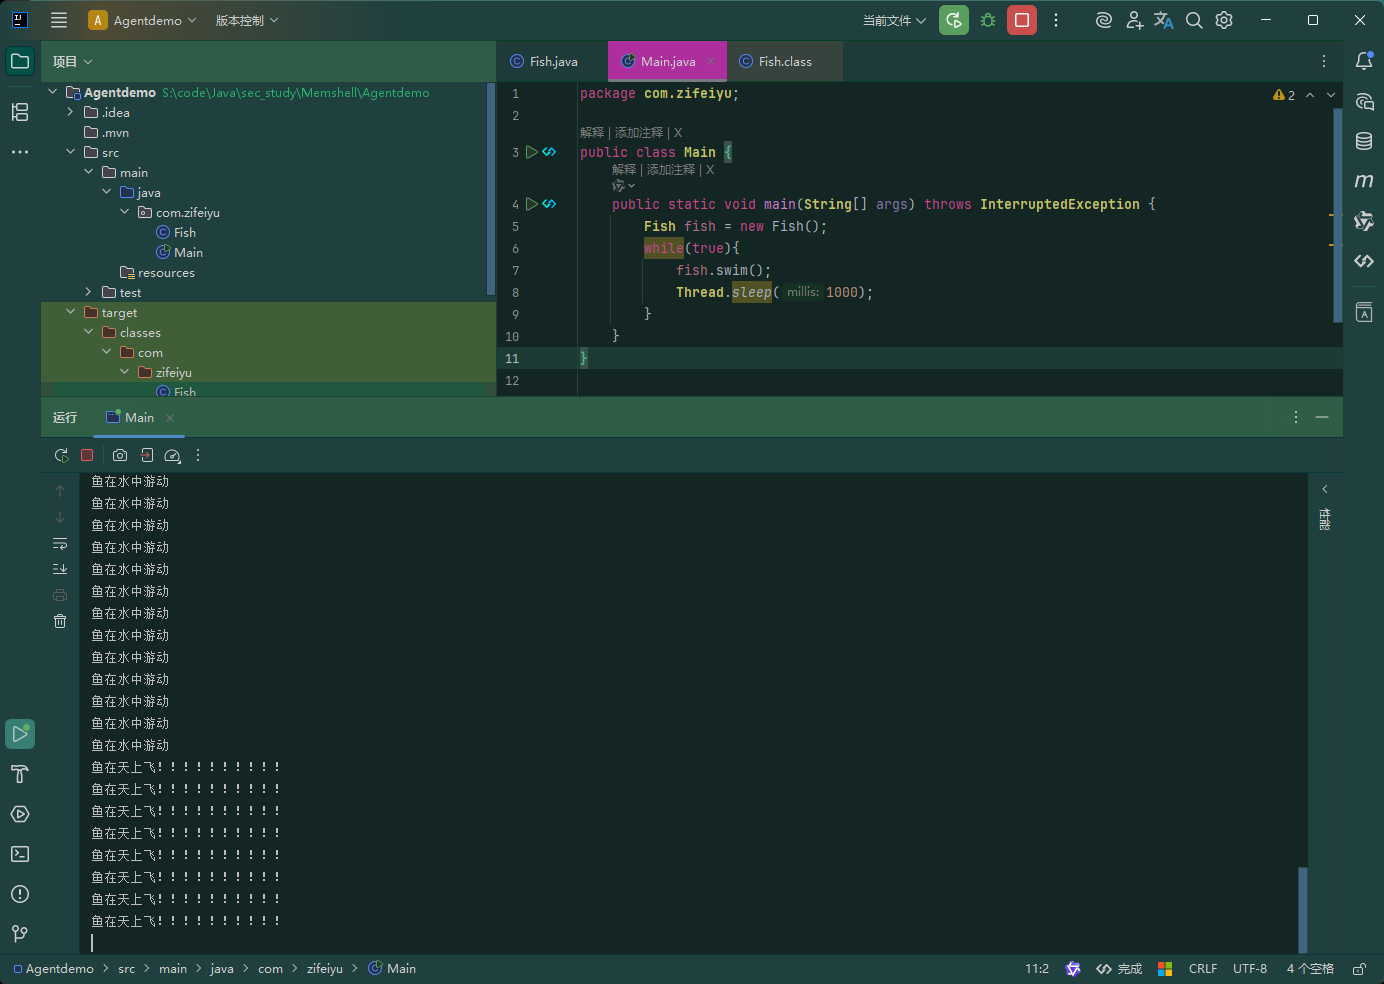Open the Maven tool window

1364,181
